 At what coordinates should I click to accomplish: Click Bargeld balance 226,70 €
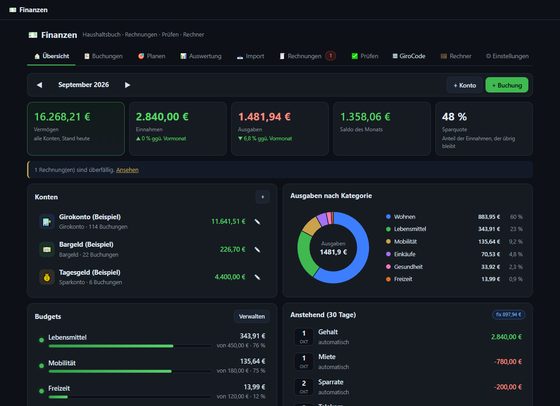coord(232,249)
